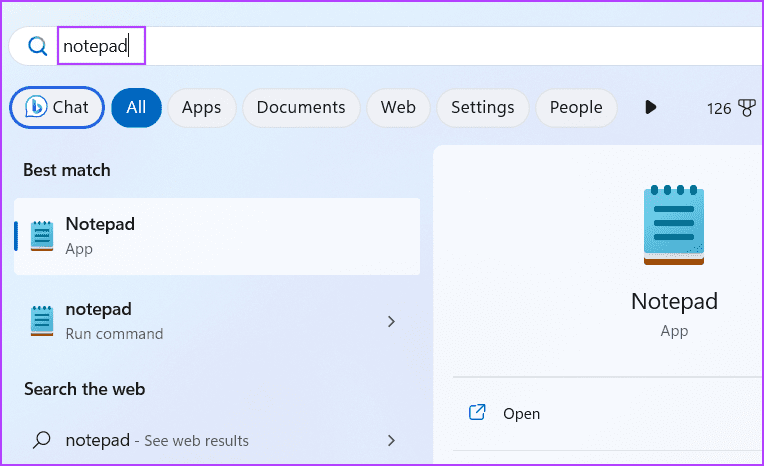The height and width of the screenshot is (466, 764).
Task: Select notepad Run command result
Action: [x=217, y=321]
